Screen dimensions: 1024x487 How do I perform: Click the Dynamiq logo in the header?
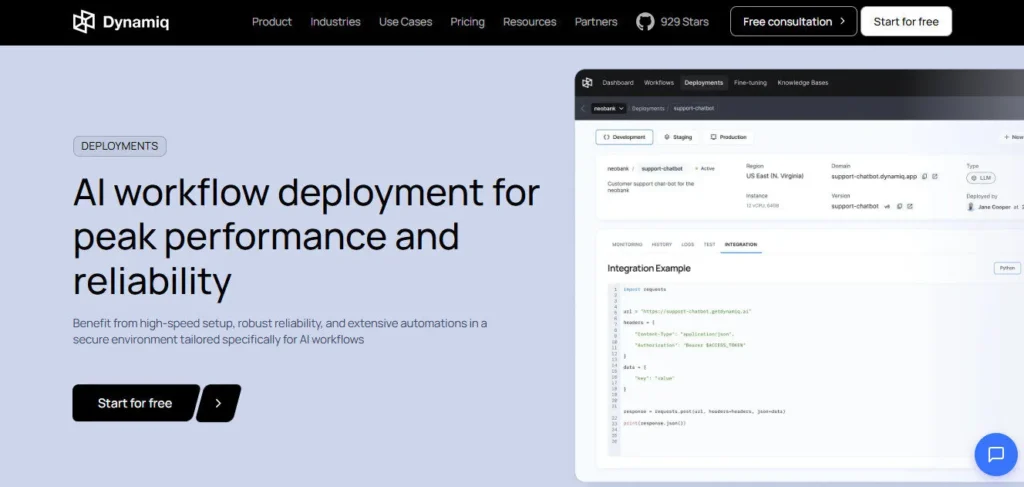pos(121,22)
